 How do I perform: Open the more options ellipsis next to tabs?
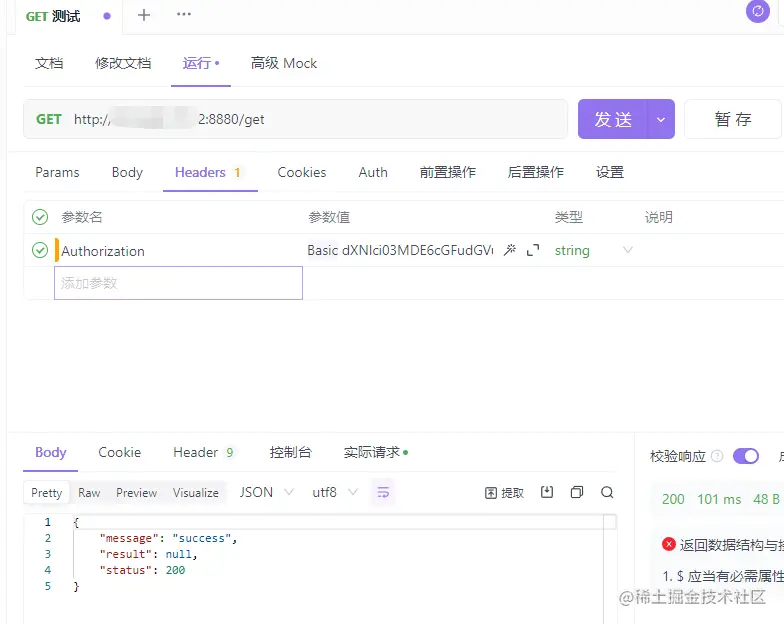coord(184,14)
